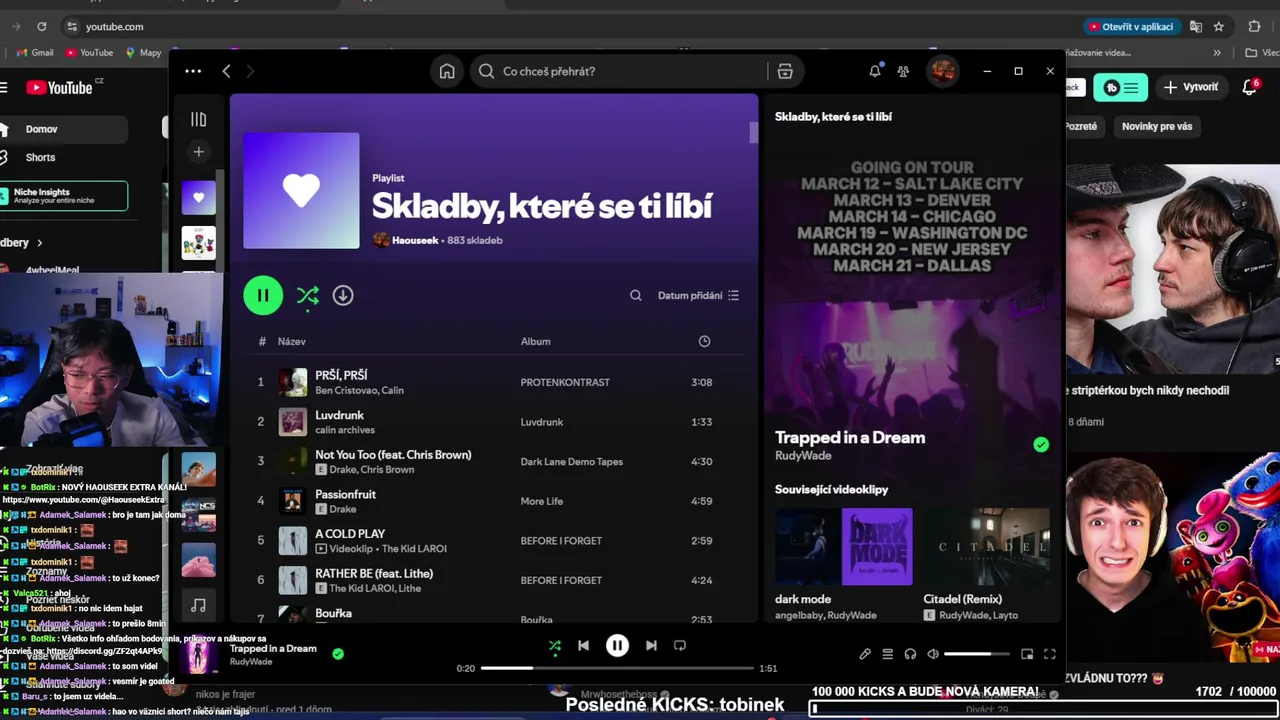Reload the page in Chrome
Screen dimensions: 1280x720
pyautogui.click(x=41, y=27)
